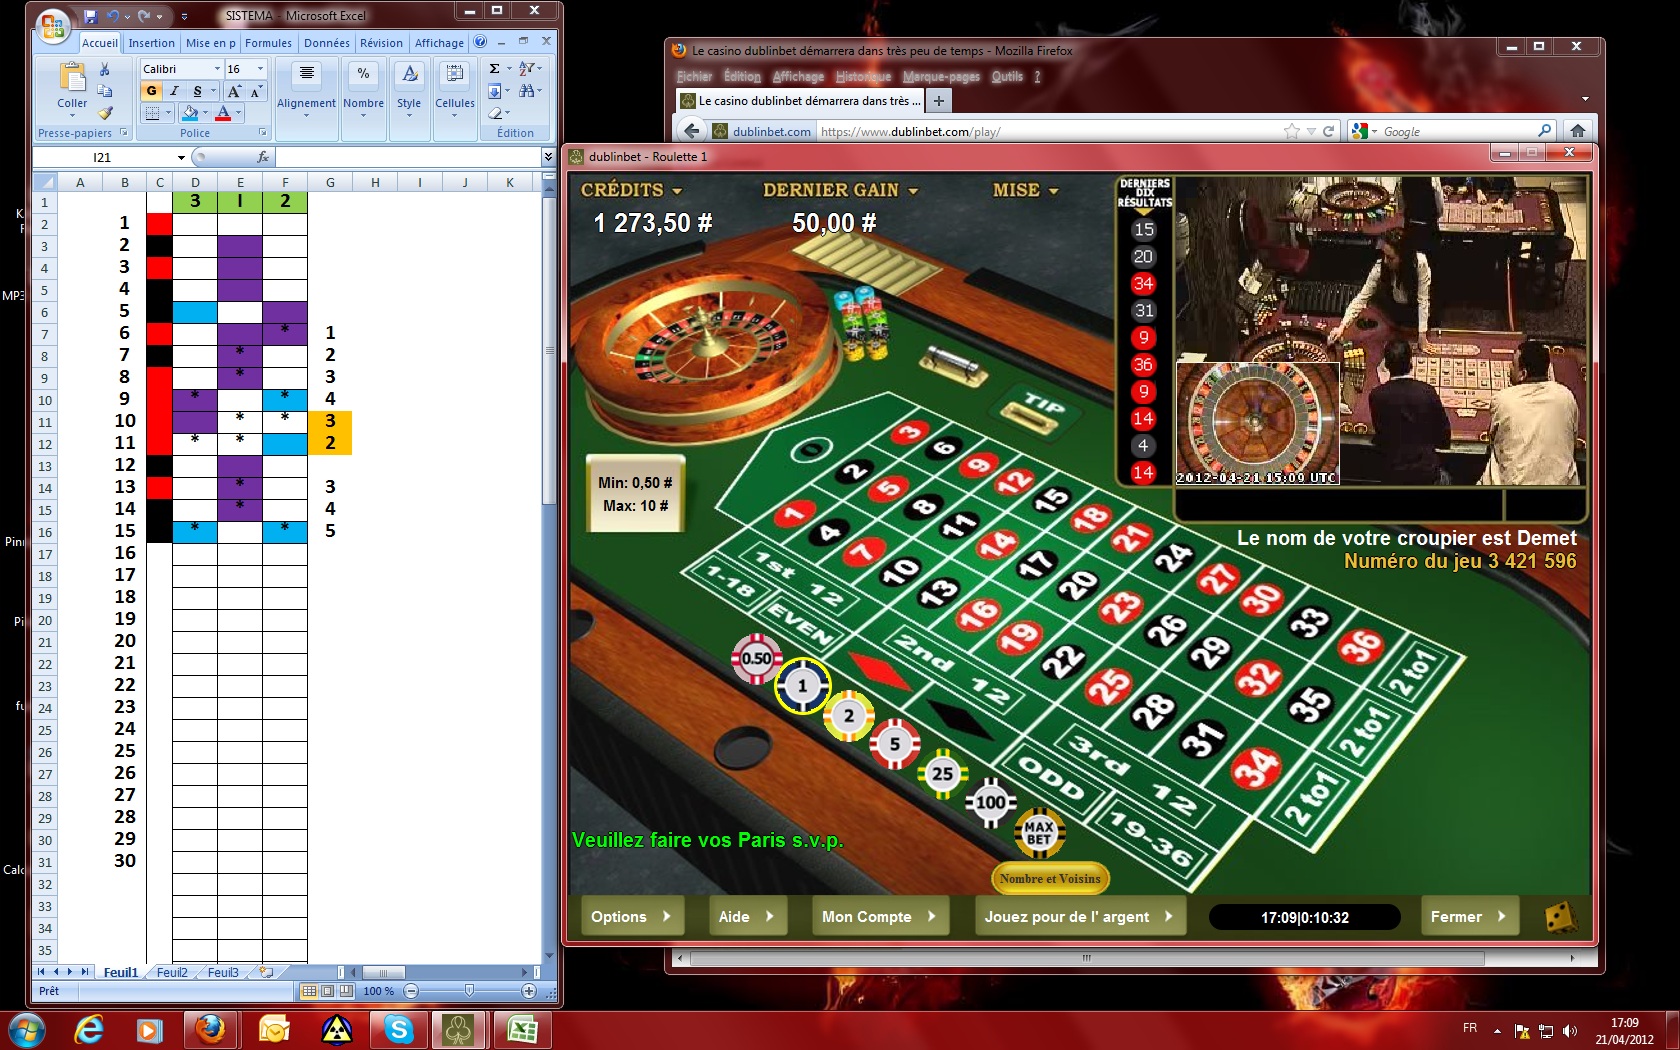Click the AutoSum sigma icon

[x=494, y=69]
